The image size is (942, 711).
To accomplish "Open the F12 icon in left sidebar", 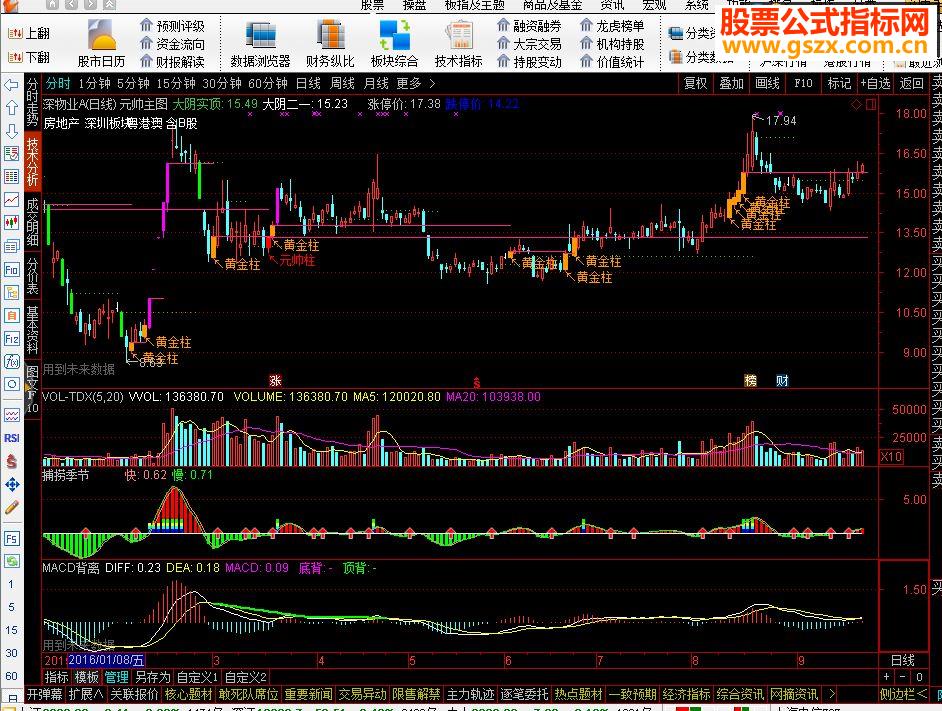I will tap(11, 338).
